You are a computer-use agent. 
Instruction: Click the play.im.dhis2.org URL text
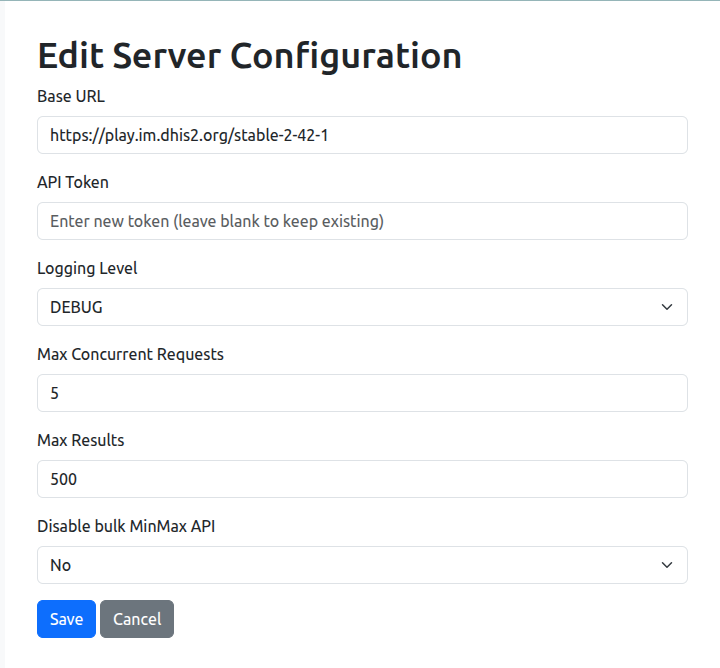(x=189, y=135)
